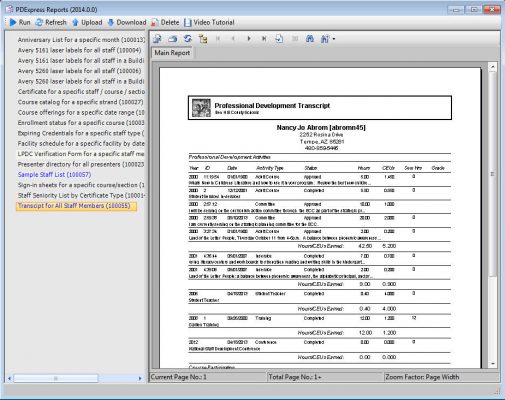Click the Download toolbar button
The height and width of the screenshot is (400, 505).
(126, 22)
